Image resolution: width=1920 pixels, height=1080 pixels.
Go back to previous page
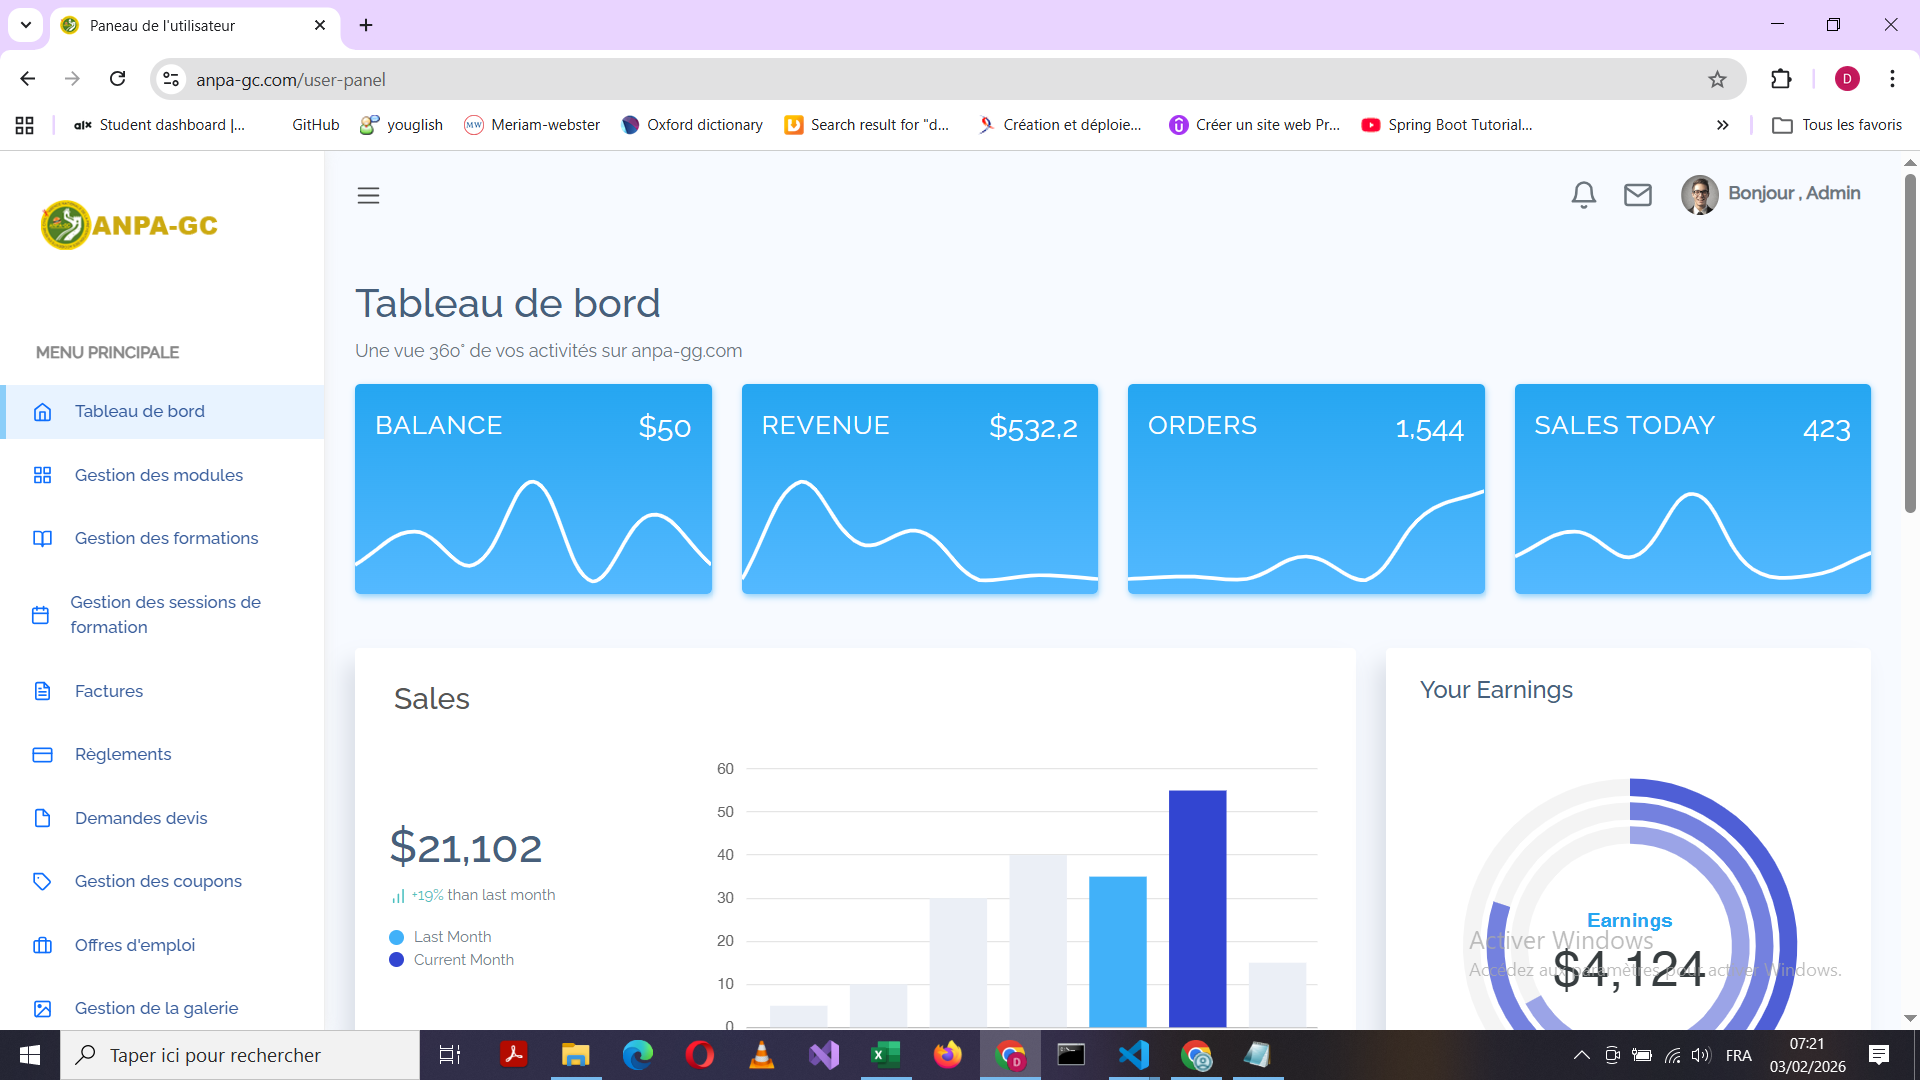(x=28, y=79)
